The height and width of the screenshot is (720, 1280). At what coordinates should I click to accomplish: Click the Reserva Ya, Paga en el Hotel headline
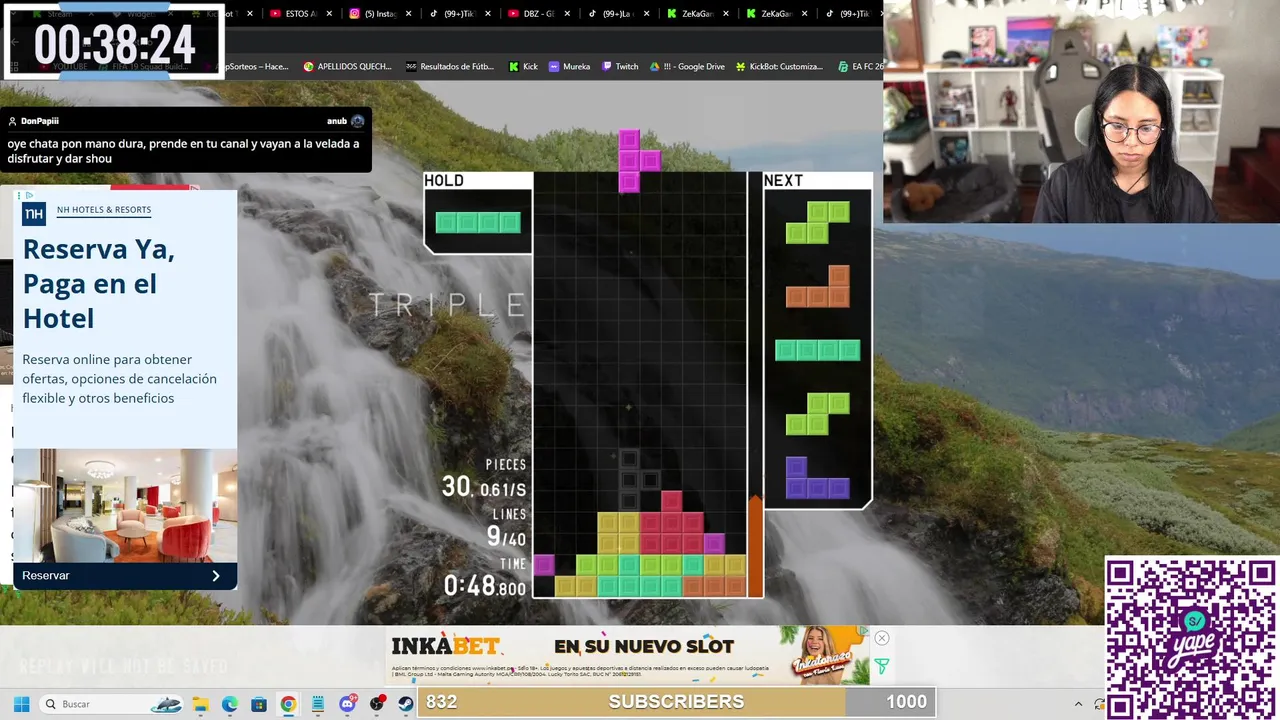[98, 284]
